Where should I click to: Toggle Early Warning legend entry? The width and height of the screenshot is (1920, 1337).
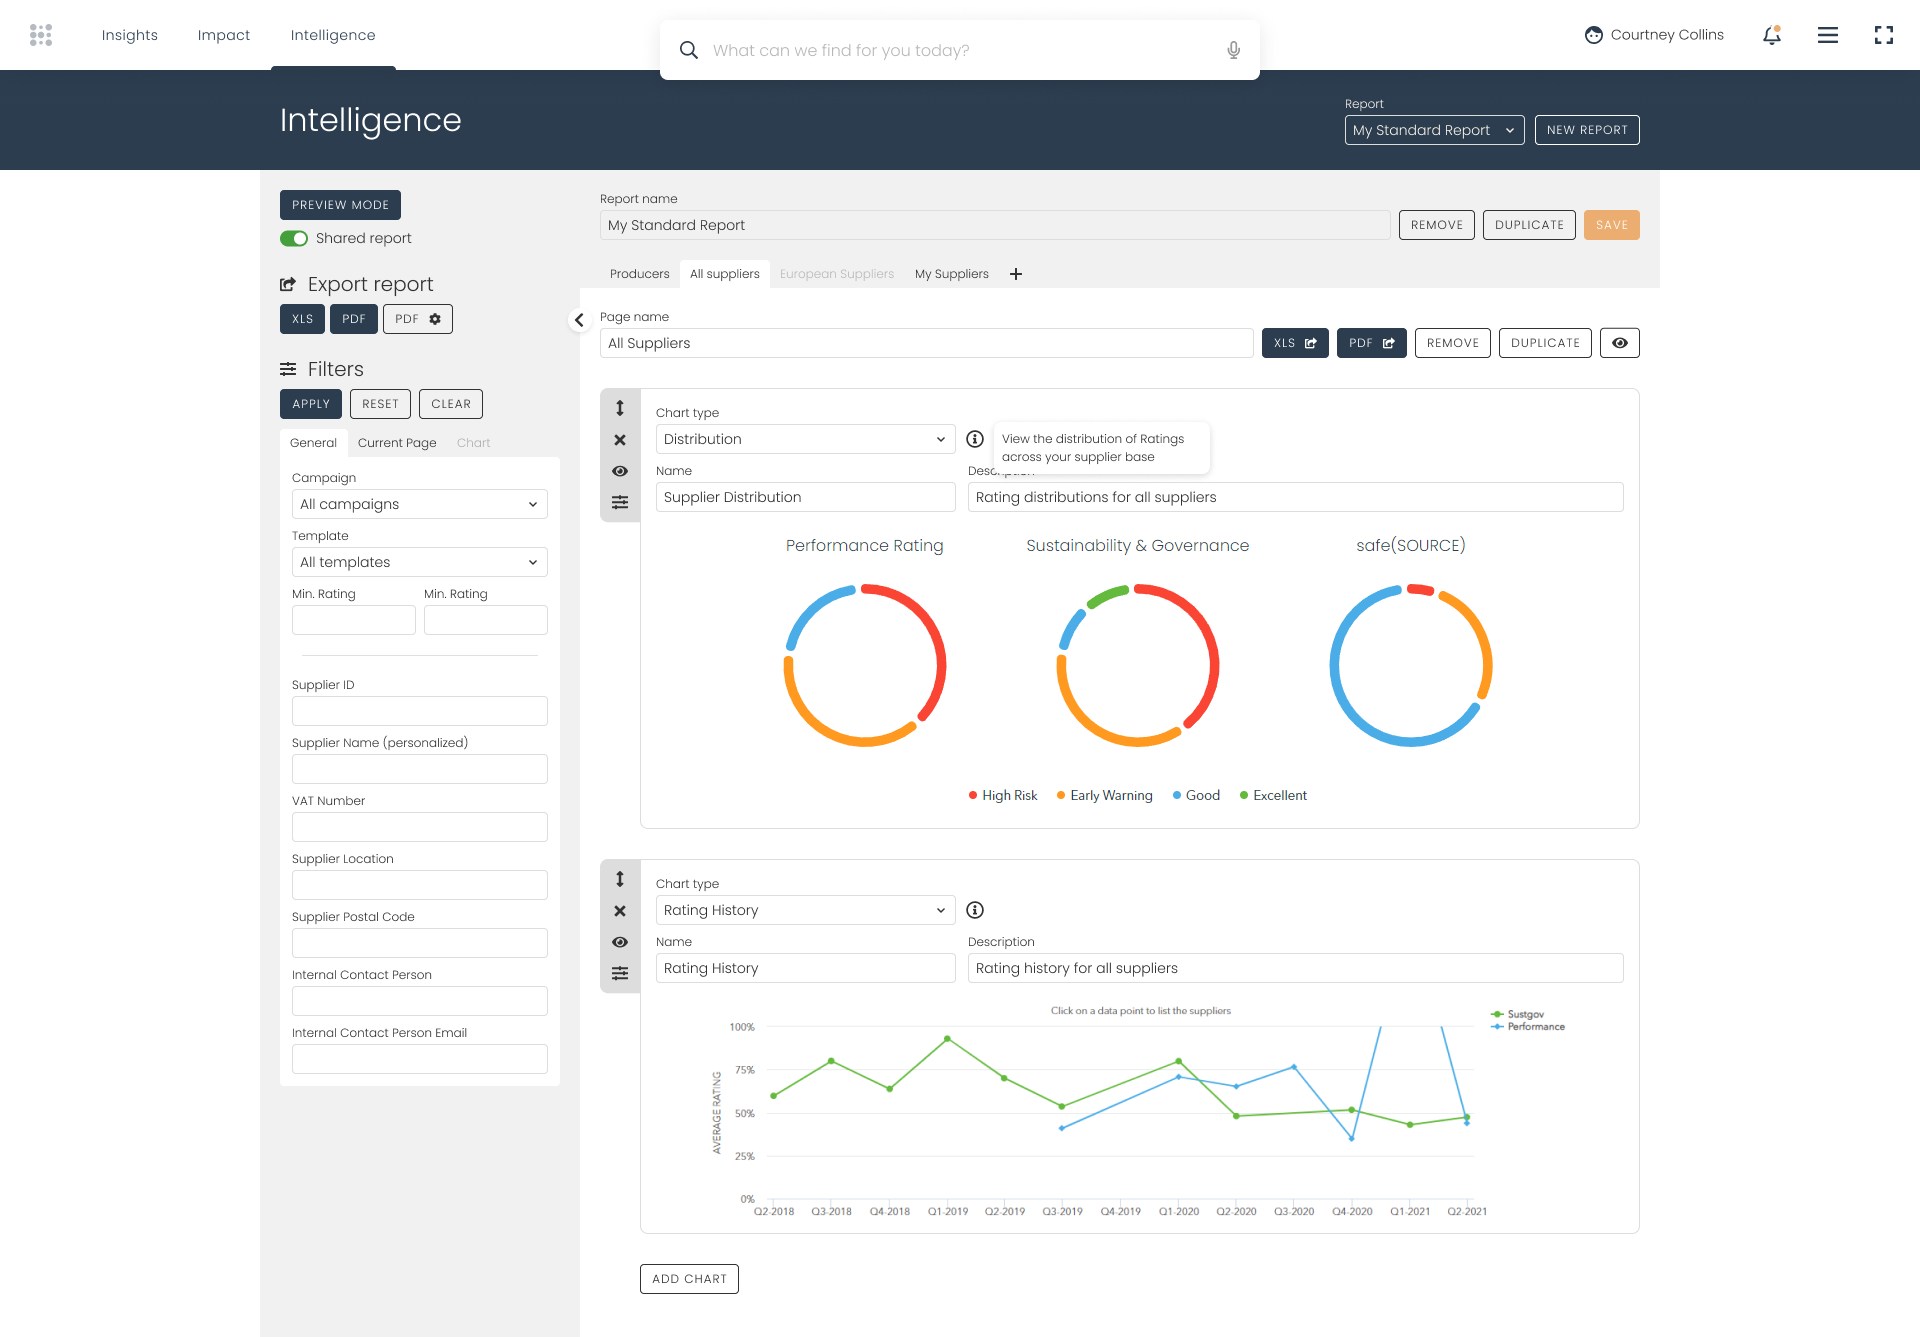[1105, 796]
